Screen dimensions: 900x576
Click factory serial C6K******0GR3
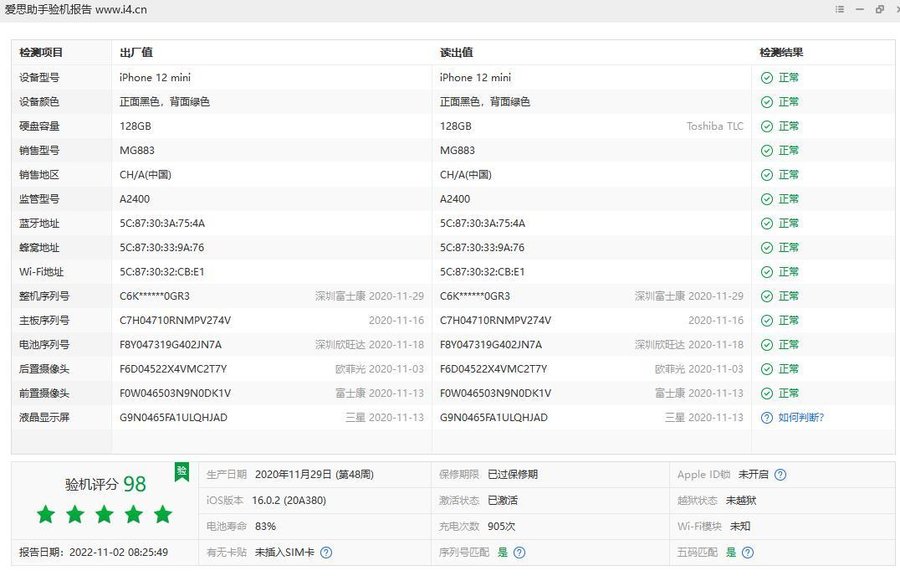pyautogui.click(x=154, y=296)
